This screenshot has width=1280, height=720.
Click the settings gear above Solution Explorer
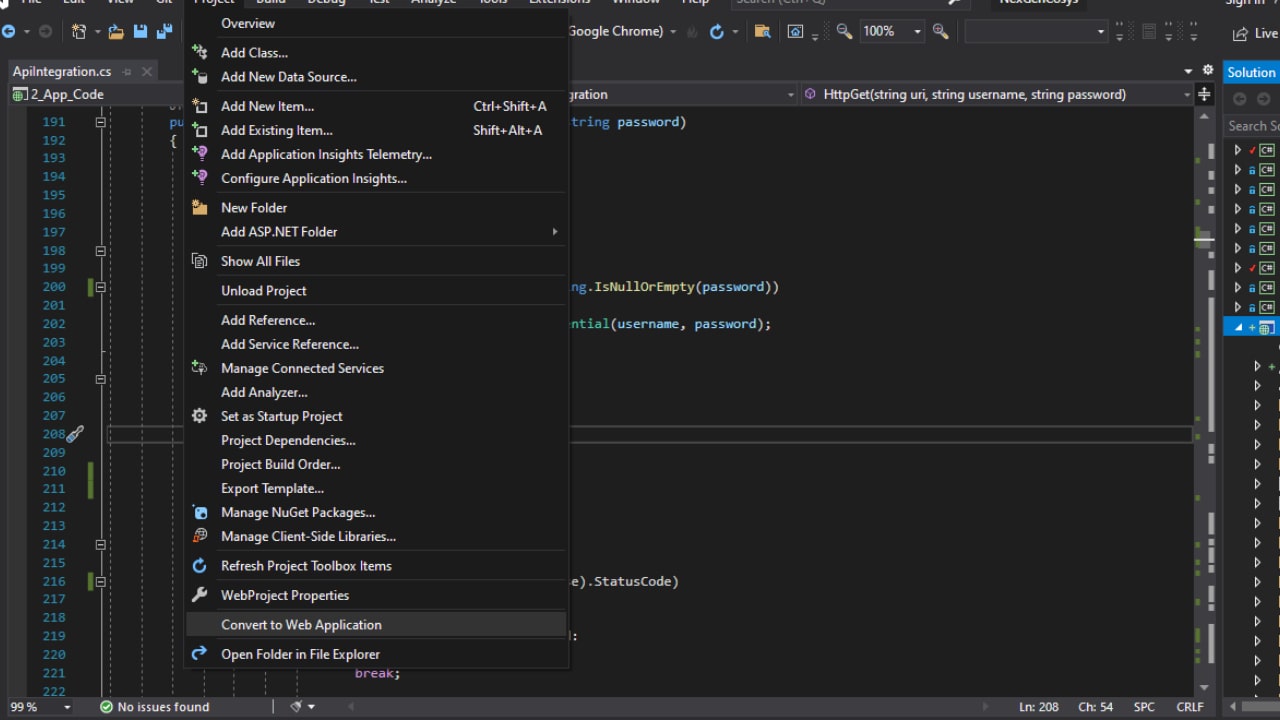point(1208,71)
